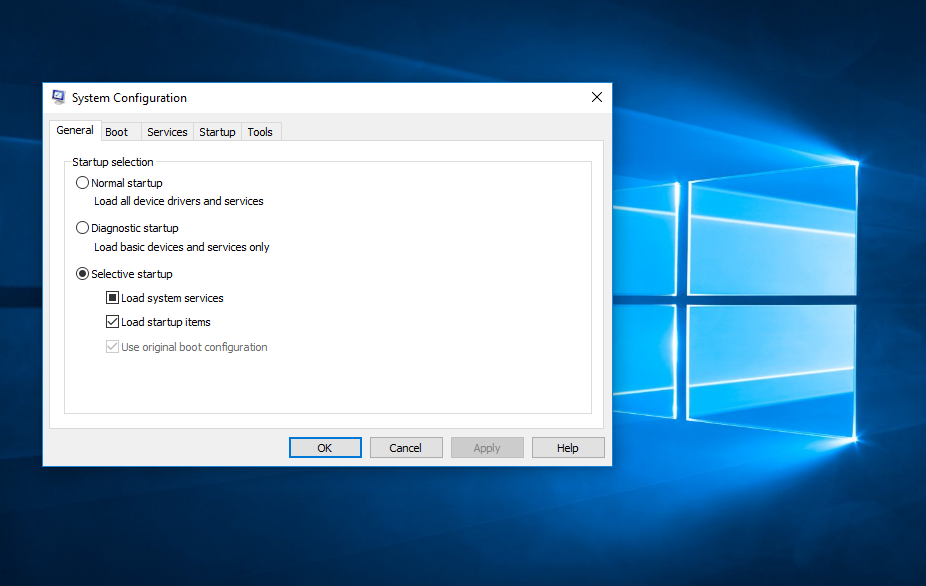926x586 pixels.
Task: Uncheck the Load startup items checkbox
Action: coord(112,322)
